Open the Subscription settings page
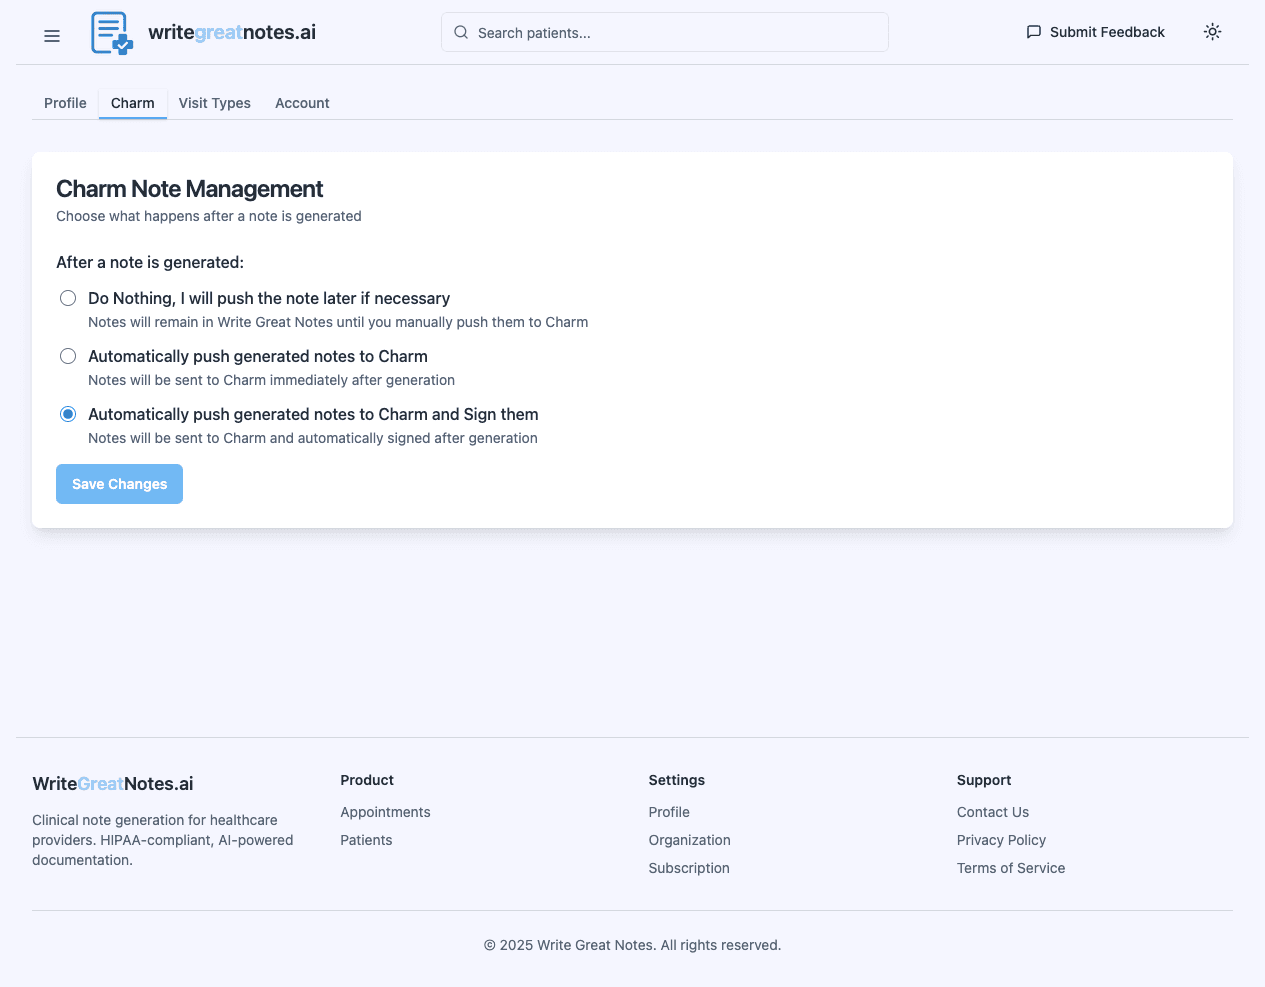The width and height of the screenshot is (1265, 987). click(688, 867)
